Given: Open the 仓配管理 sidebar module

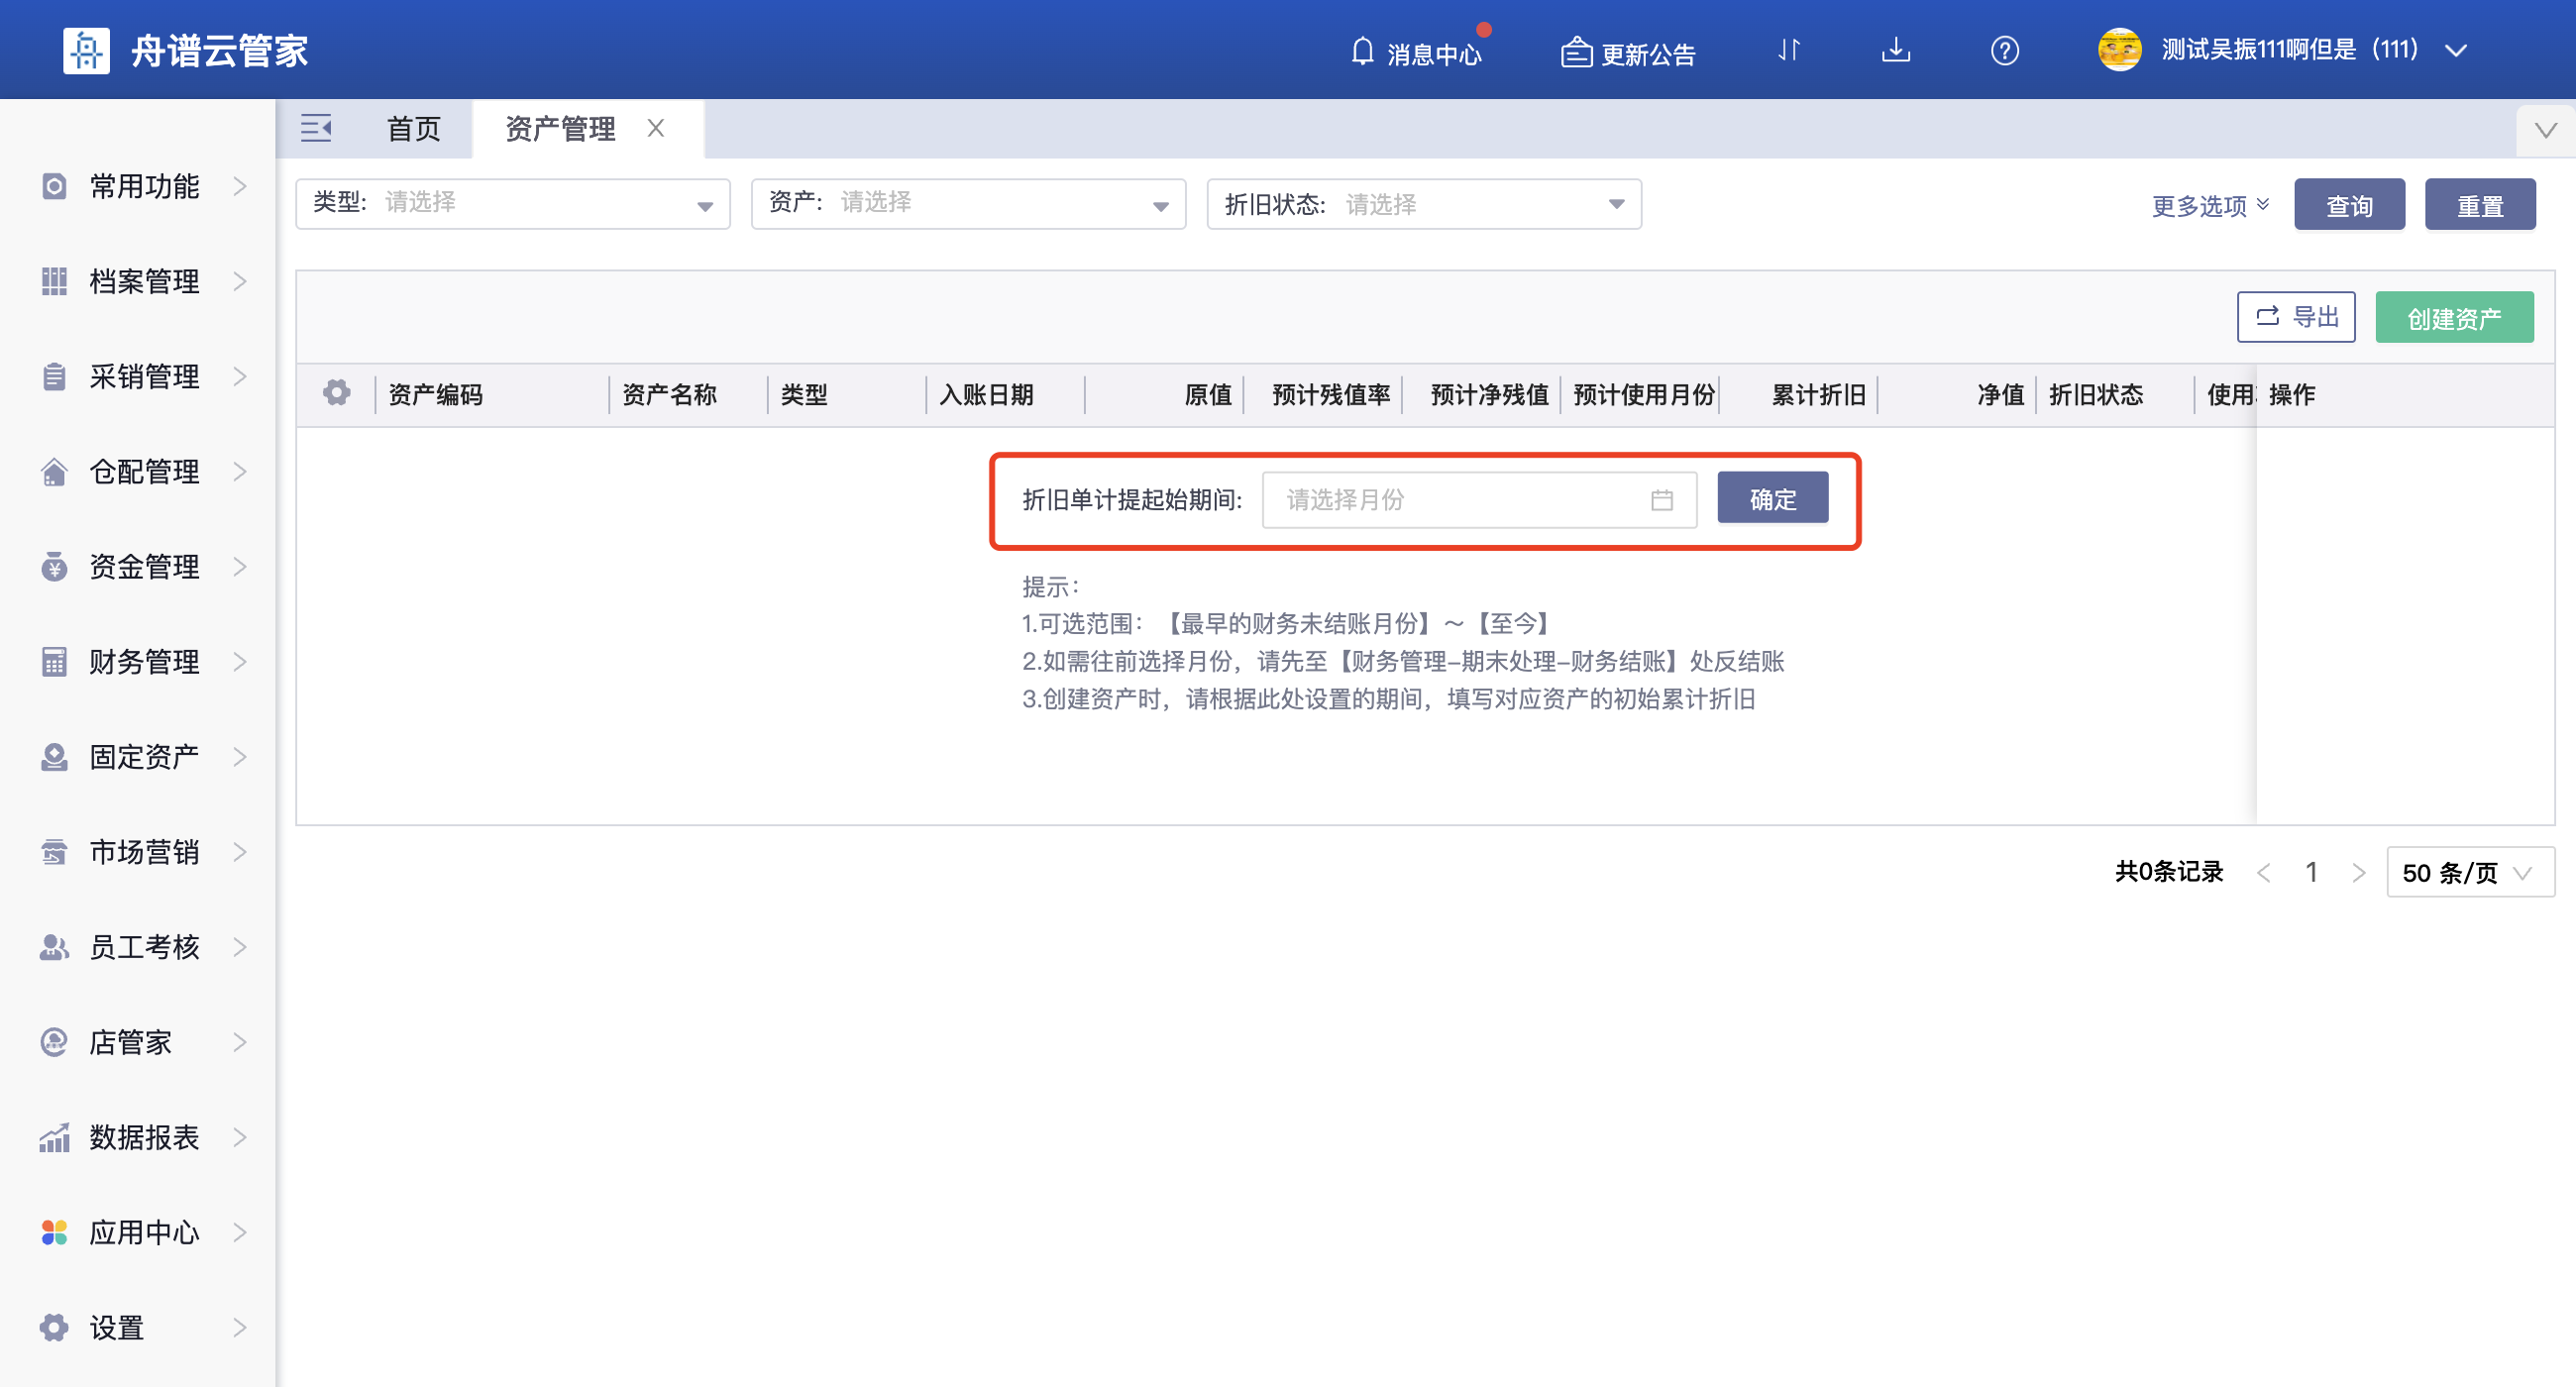Looking at the screenshot, I should [142, 471].
